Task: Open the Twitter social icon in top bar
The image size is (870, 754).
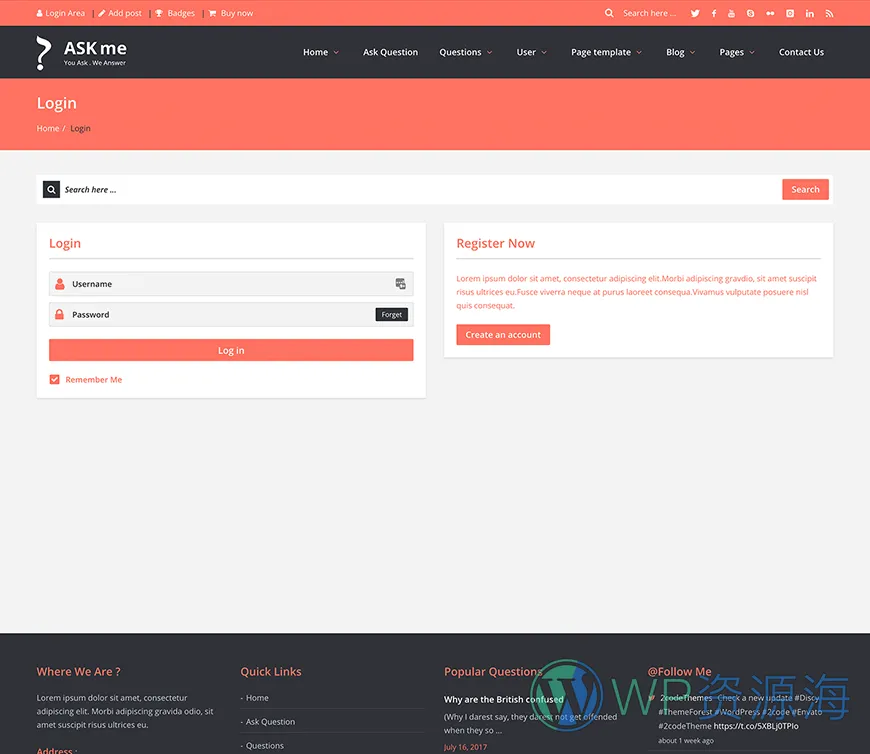Action: point(695,13)
